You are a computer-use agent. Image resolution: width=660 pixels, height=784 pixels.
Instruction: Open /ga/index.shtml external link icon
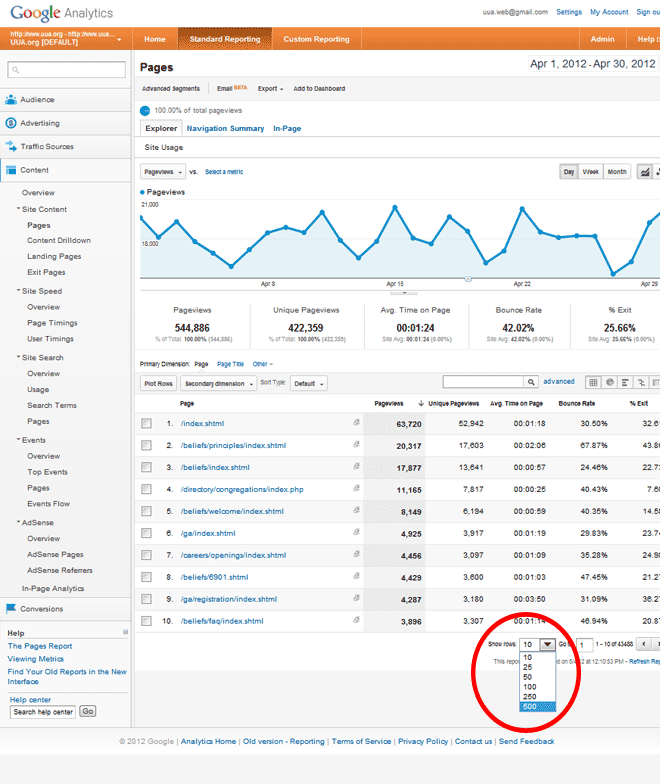click(356, 532)
